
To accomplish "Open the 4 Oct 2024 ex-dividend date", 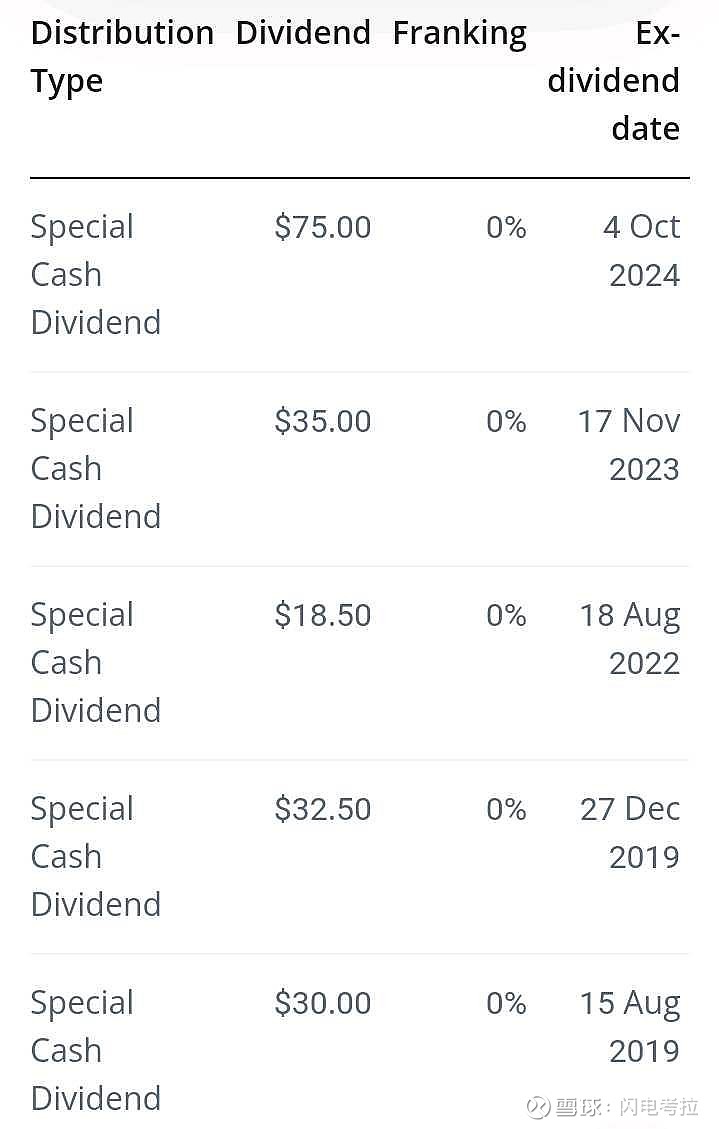I will [x=641, y=251].
